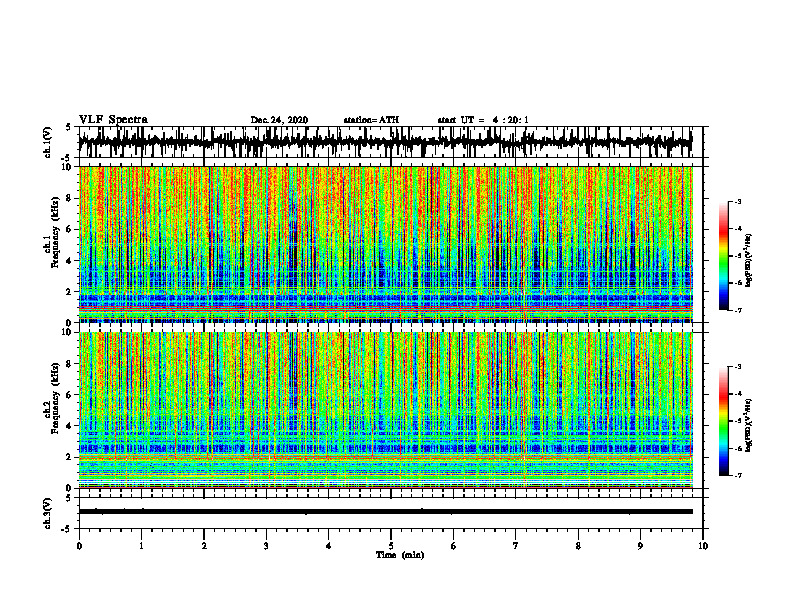Click the time axis tick label "5"
Screen dimensions: 792x612
coord(391,546)
